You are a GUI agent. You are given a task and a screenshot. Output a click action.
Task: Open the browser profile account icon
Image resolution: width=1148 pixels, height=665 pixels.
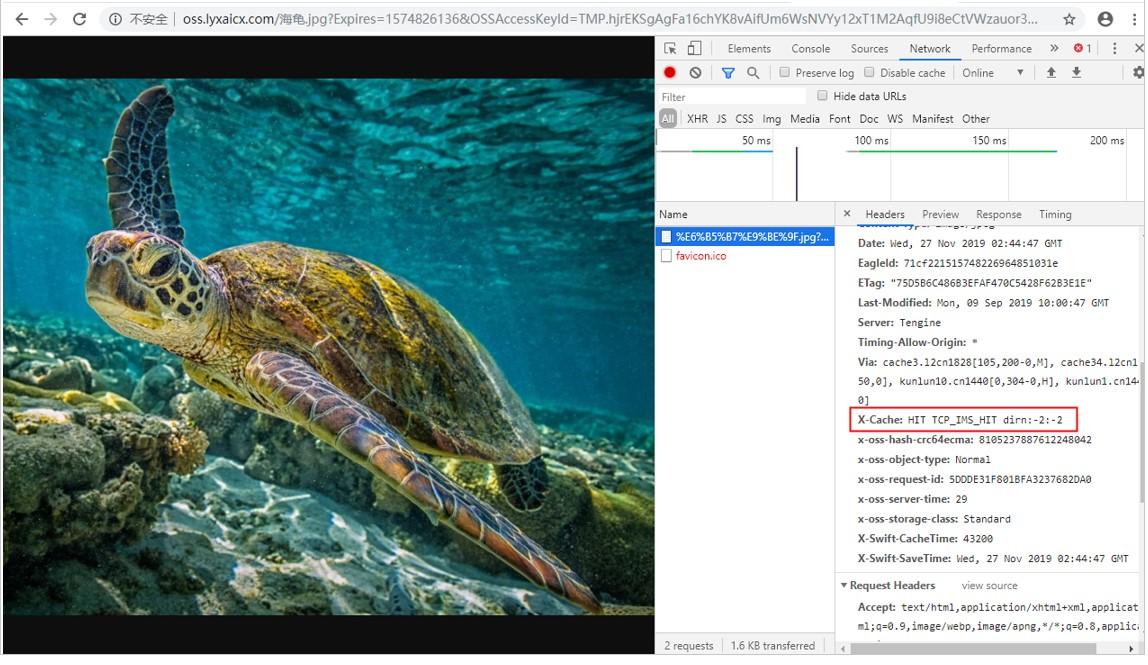(1106, 19)
